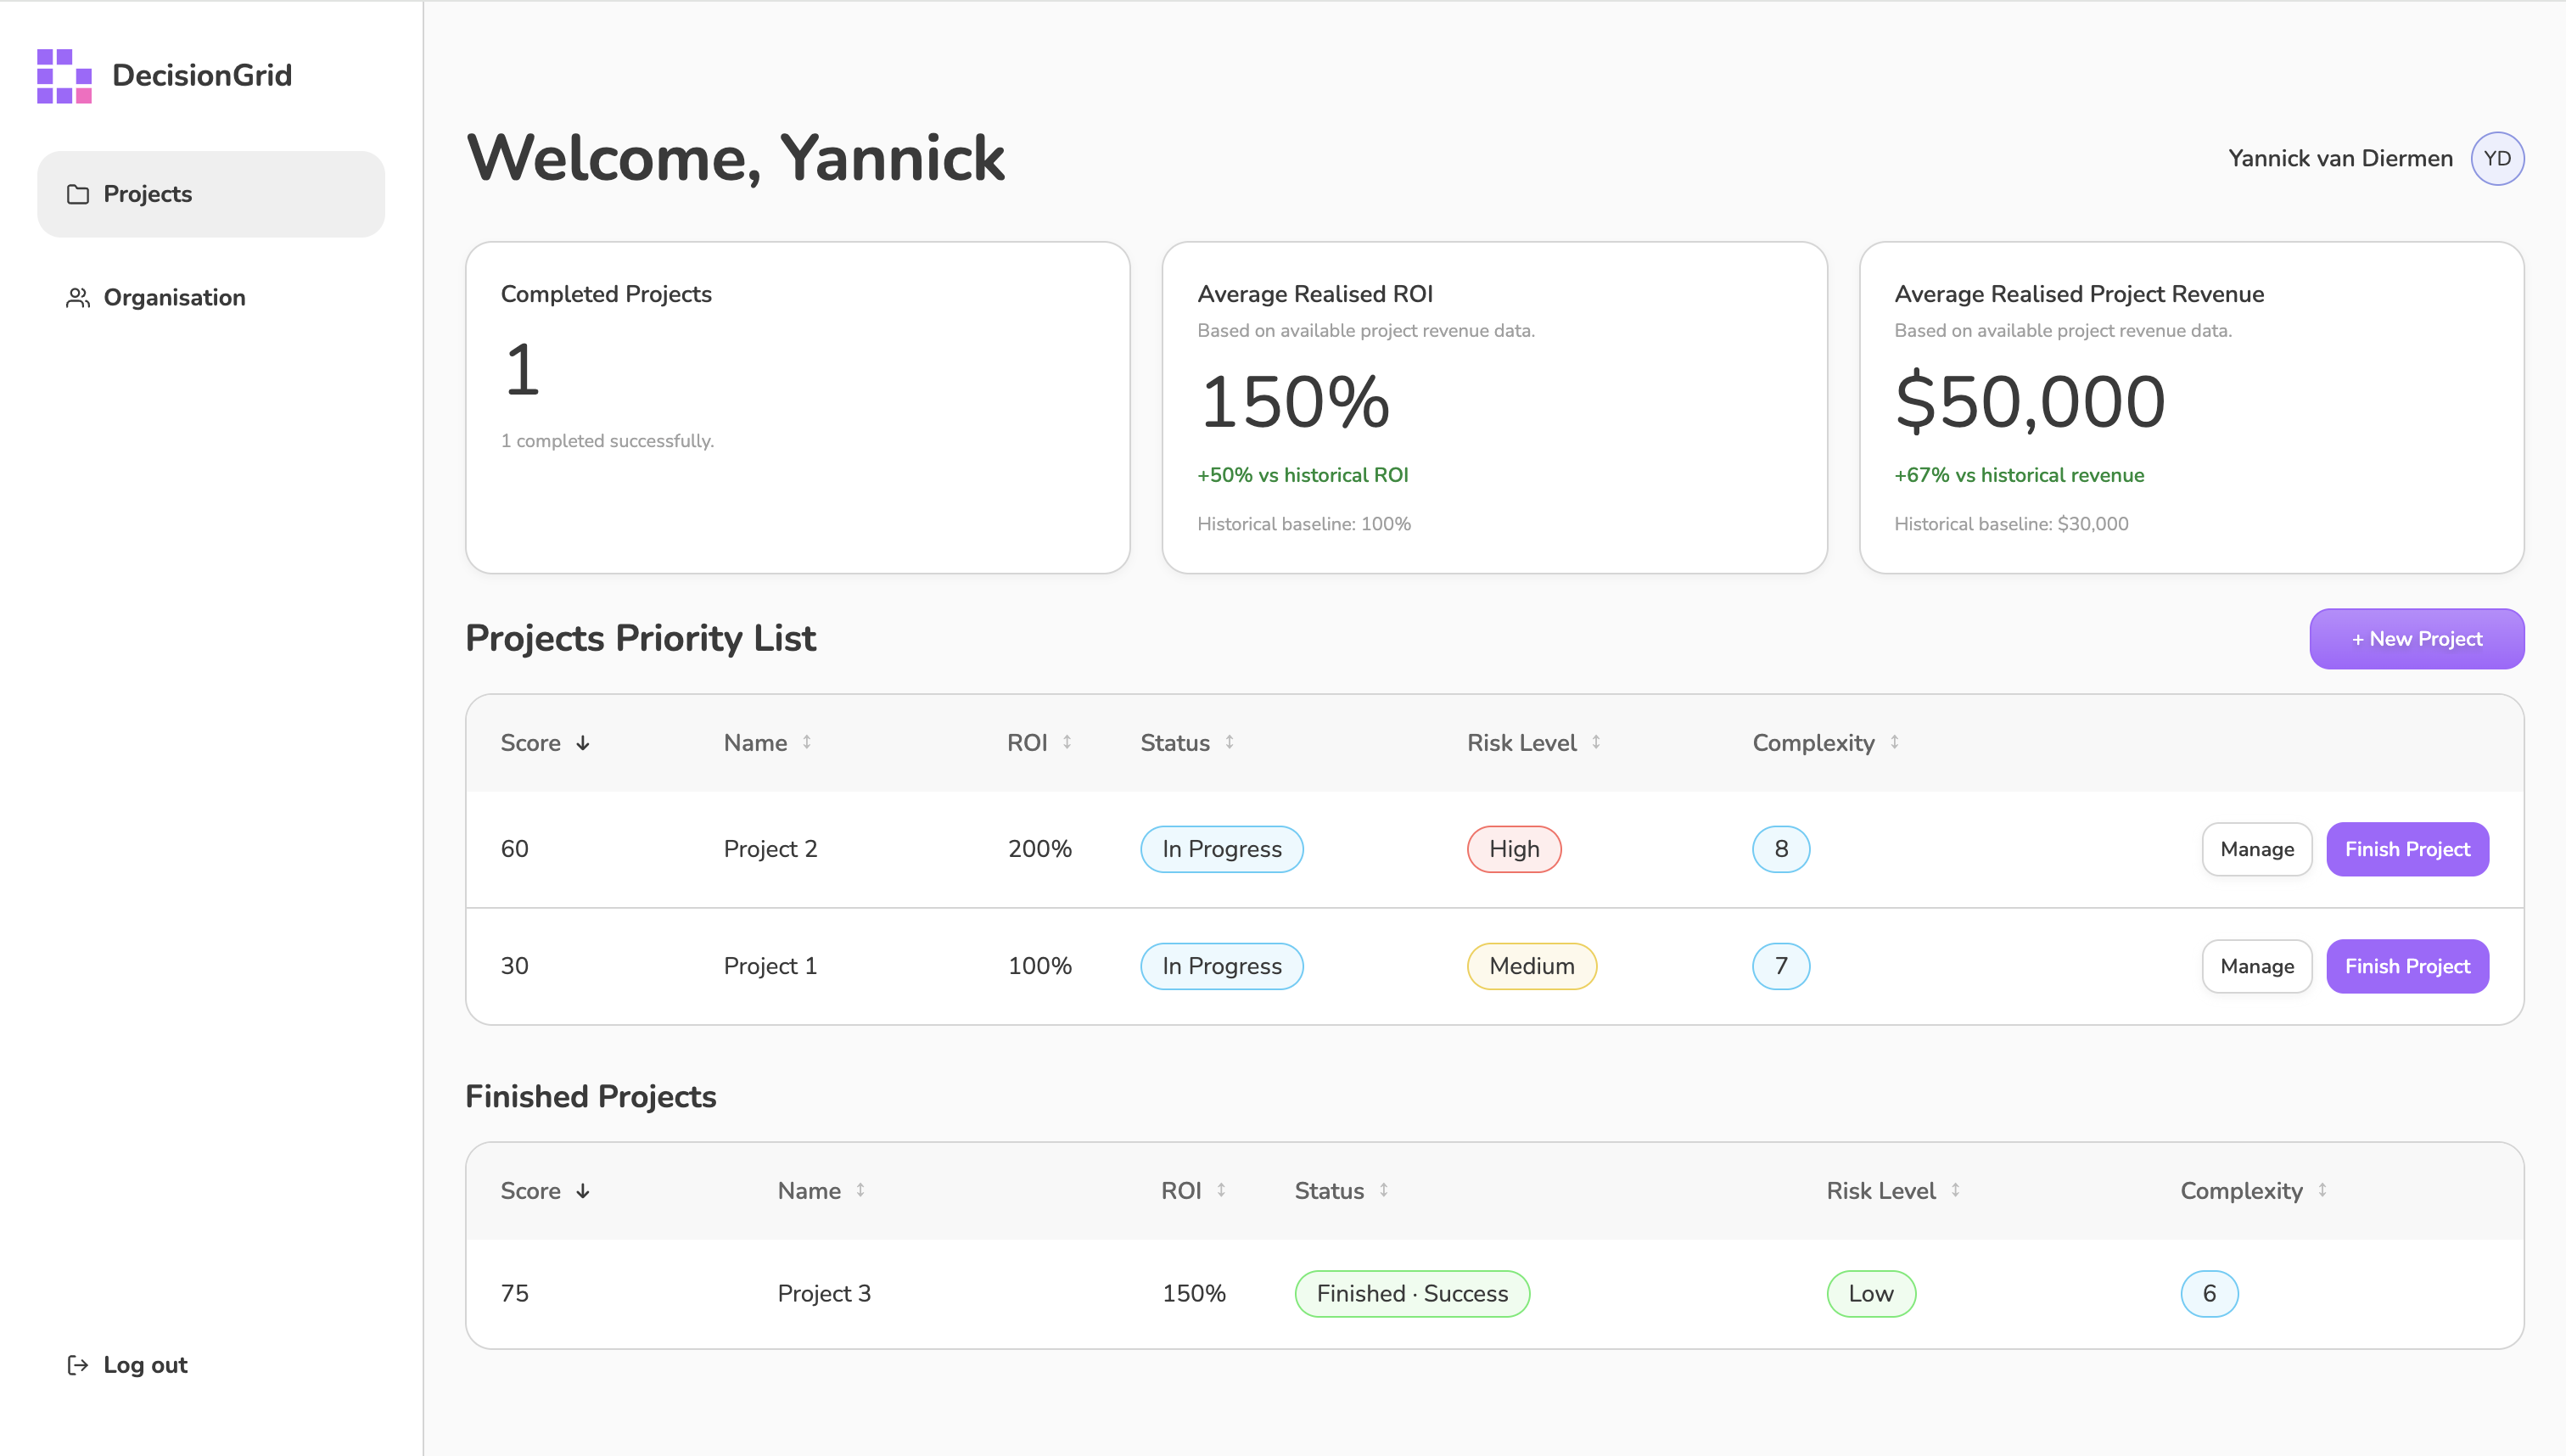Viewport: 2566px width, 1456px height.
Task: Toggle the Low risk badge for Project 3
Action: 1870,1293
